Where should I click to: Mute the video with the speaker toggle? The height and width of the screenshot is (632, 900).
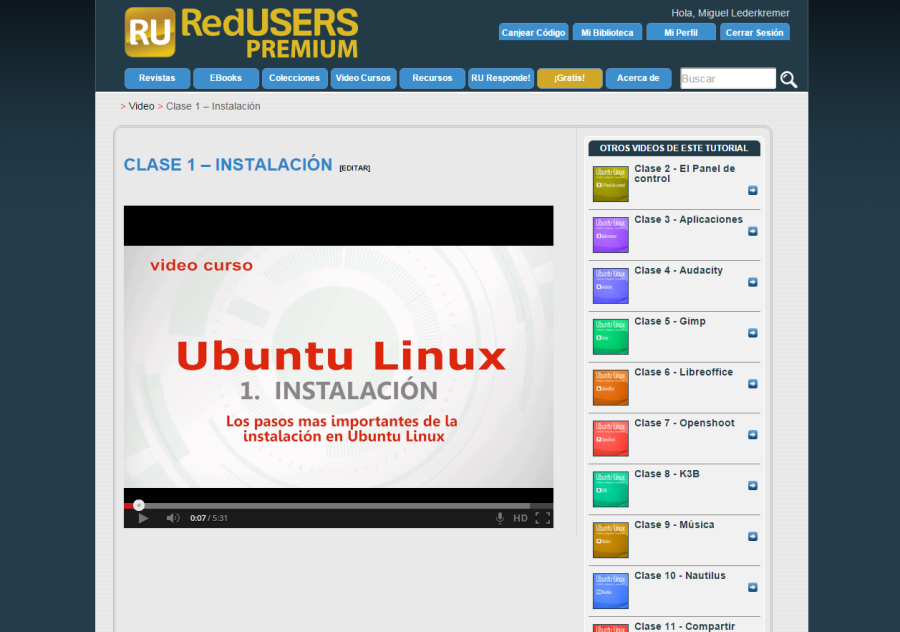pos(172,517)
